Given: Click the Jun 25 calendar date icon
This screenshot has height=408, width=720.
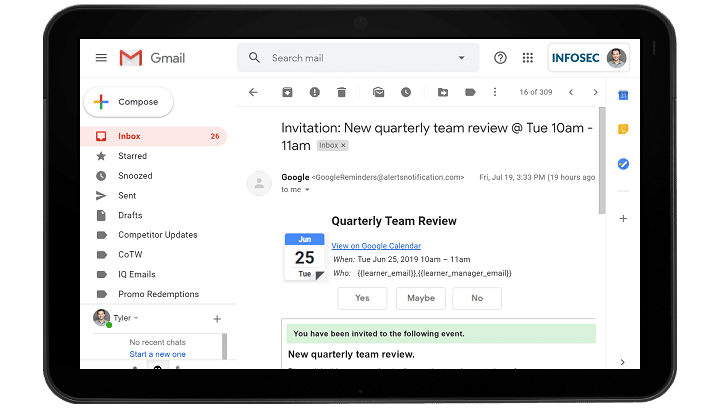Looking at the screenshot, I should click(305, 257).
